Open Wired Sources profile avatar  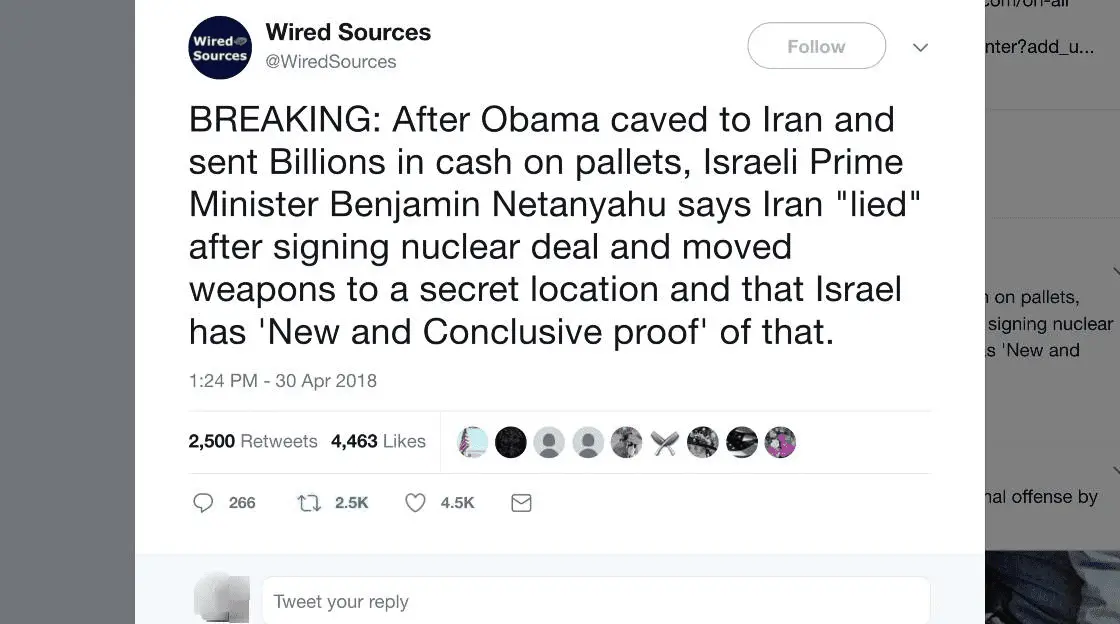click(219, 48)
